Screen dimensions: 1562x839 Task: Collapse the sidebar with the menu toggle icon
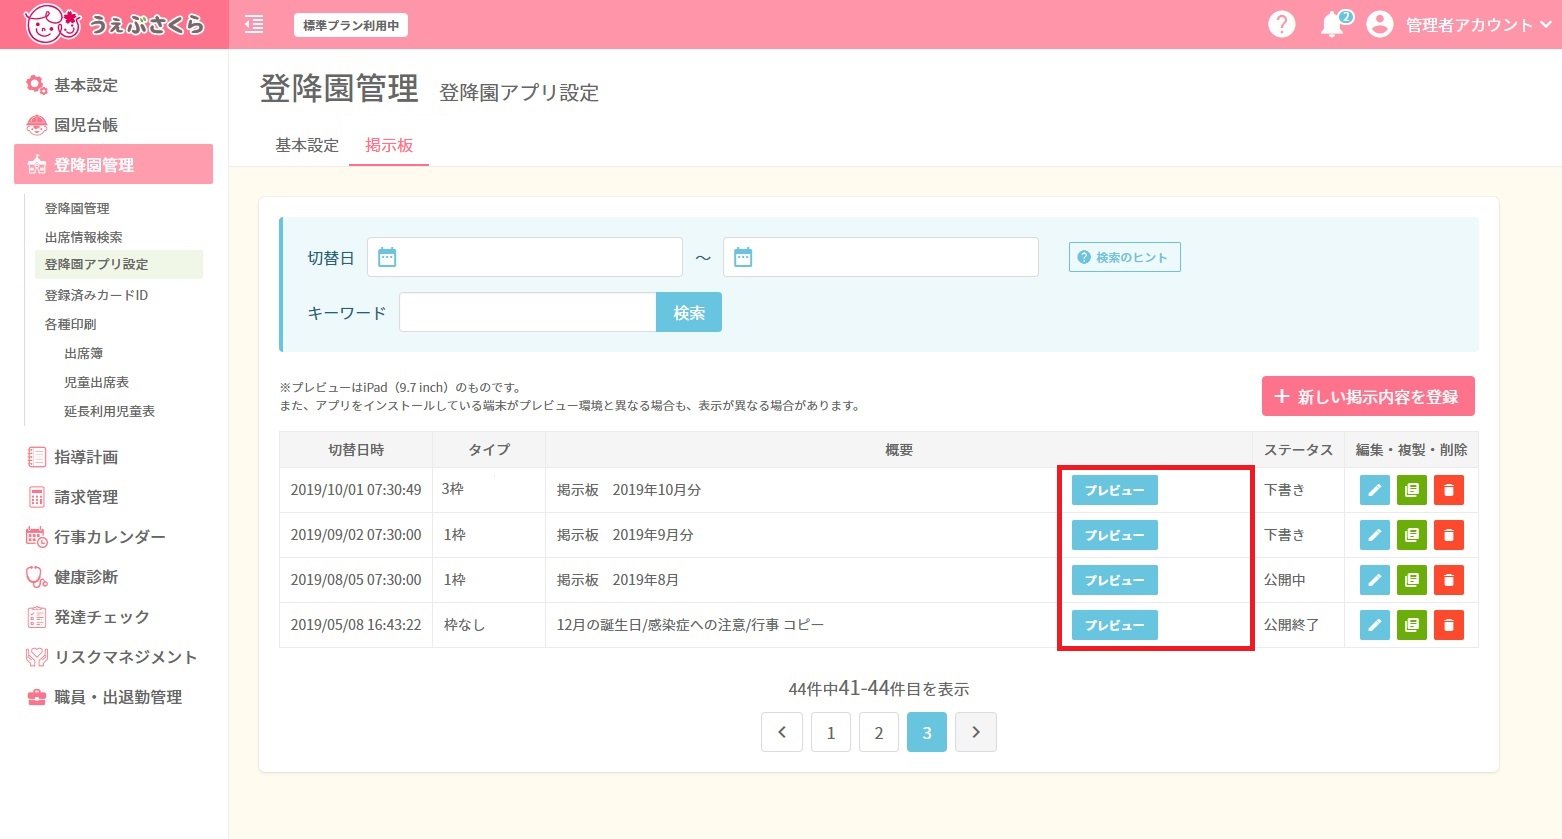click(x=254, y=24)
